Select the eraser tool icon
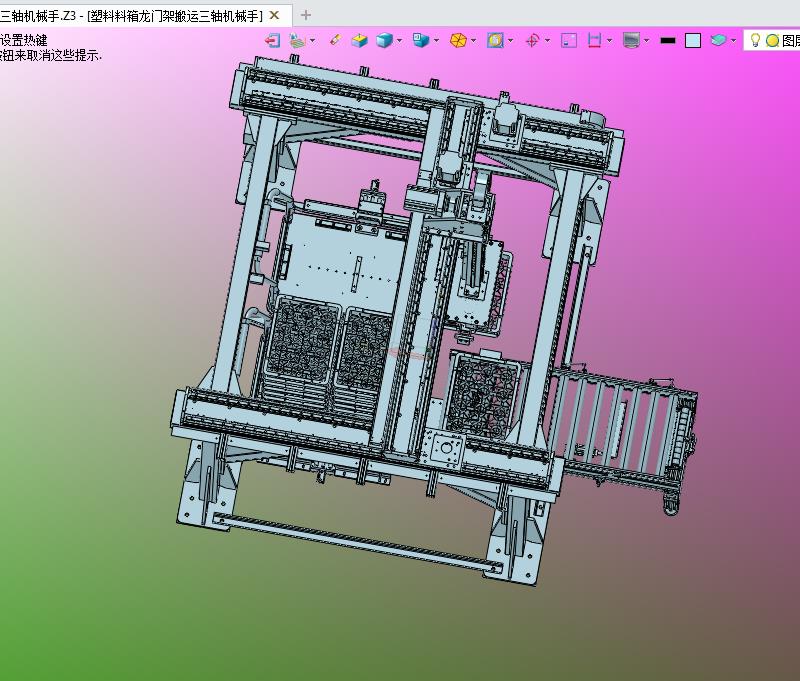This screenshot has width=800, height=681. [335, 40]
